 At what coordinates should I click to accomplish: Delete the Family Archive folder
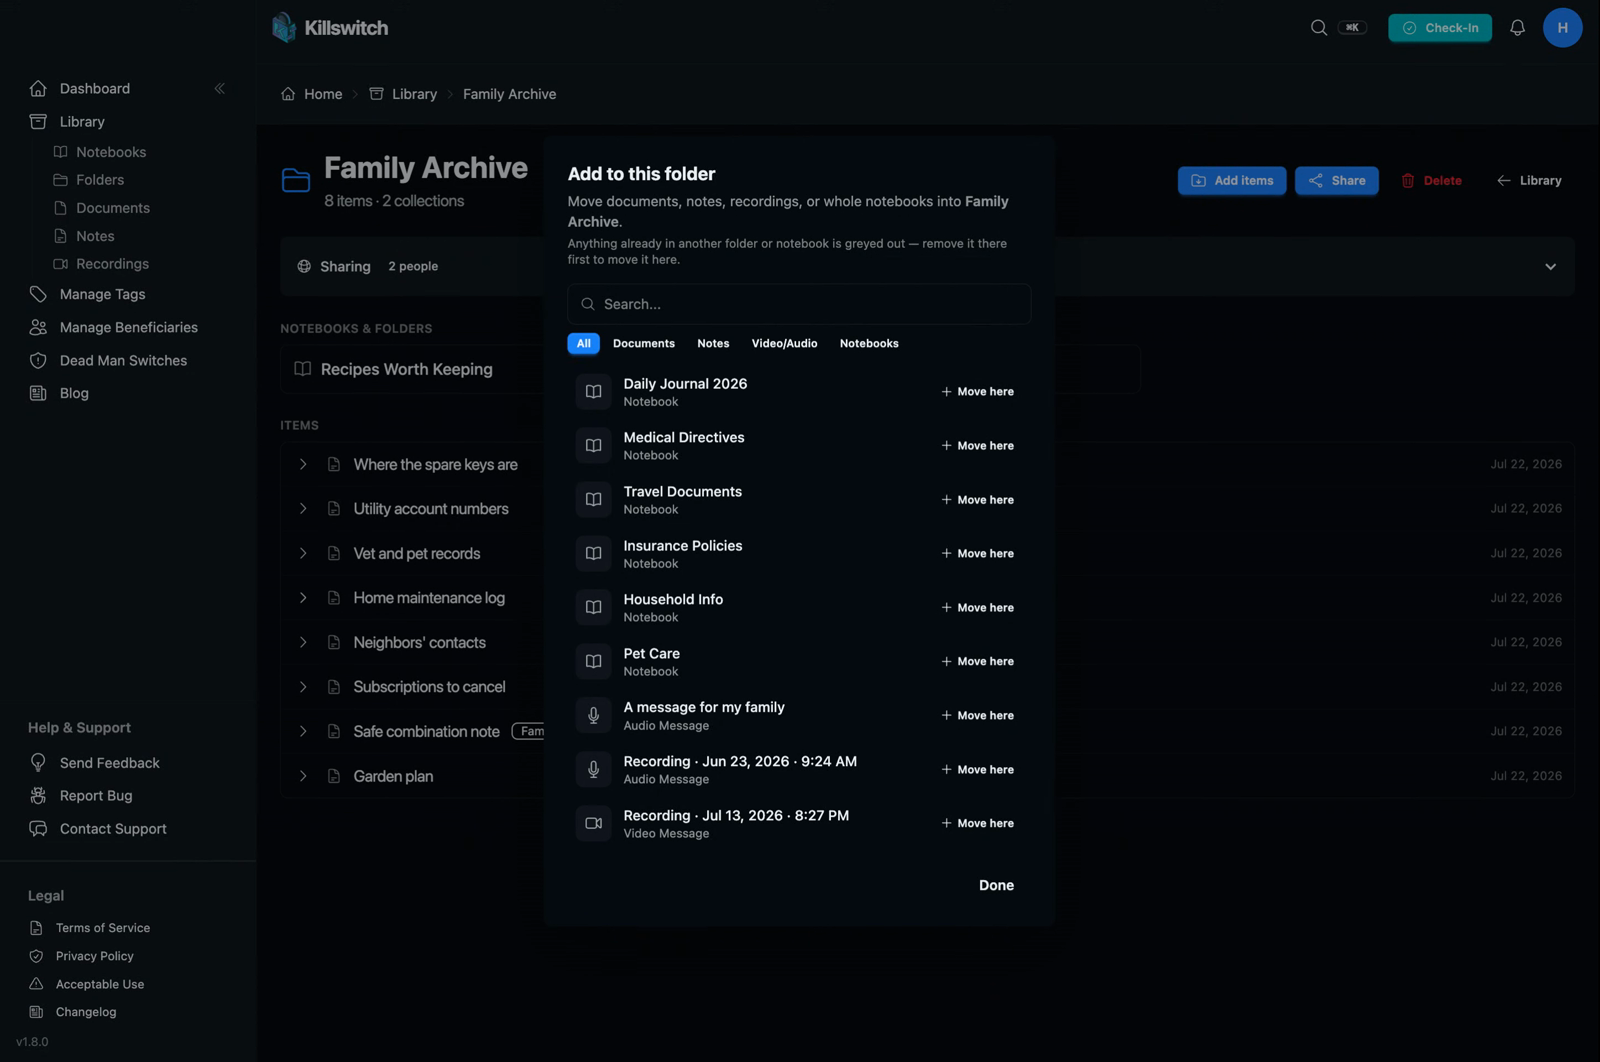click(x=1431, y=181)
